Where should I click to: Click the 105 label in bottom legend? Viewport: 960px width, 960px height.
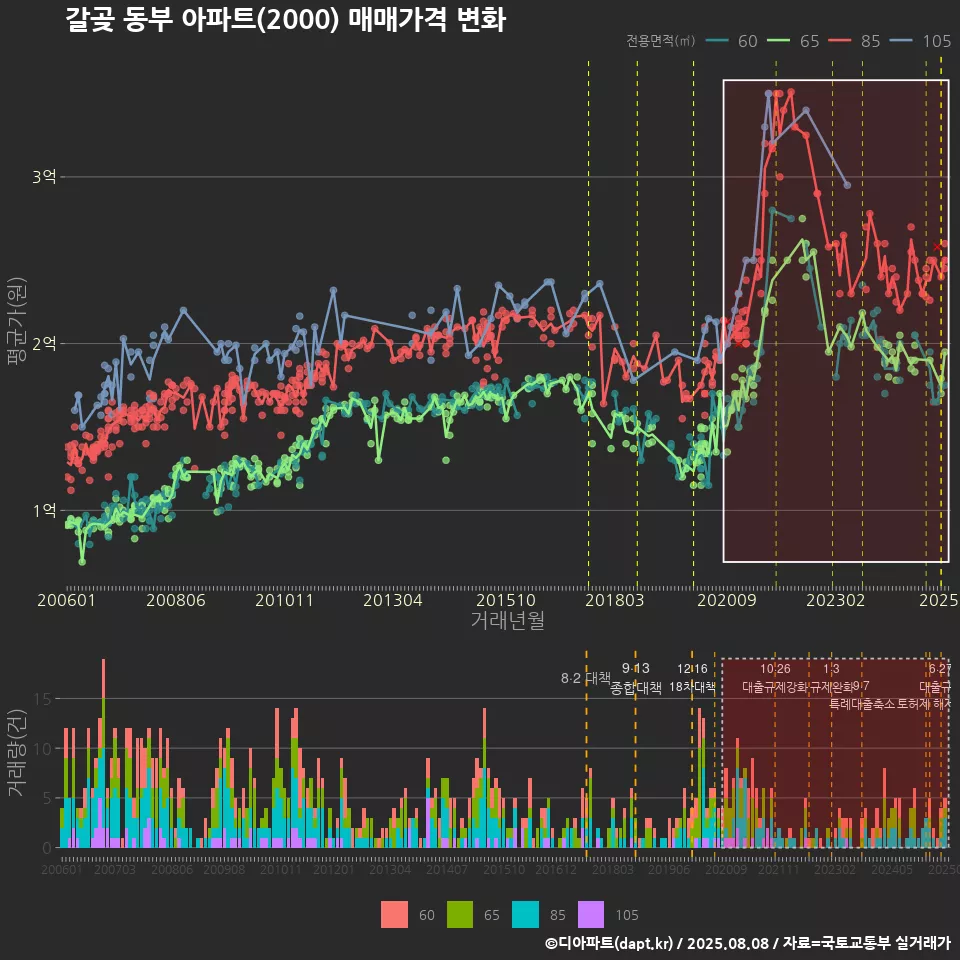tap(627, 915)
